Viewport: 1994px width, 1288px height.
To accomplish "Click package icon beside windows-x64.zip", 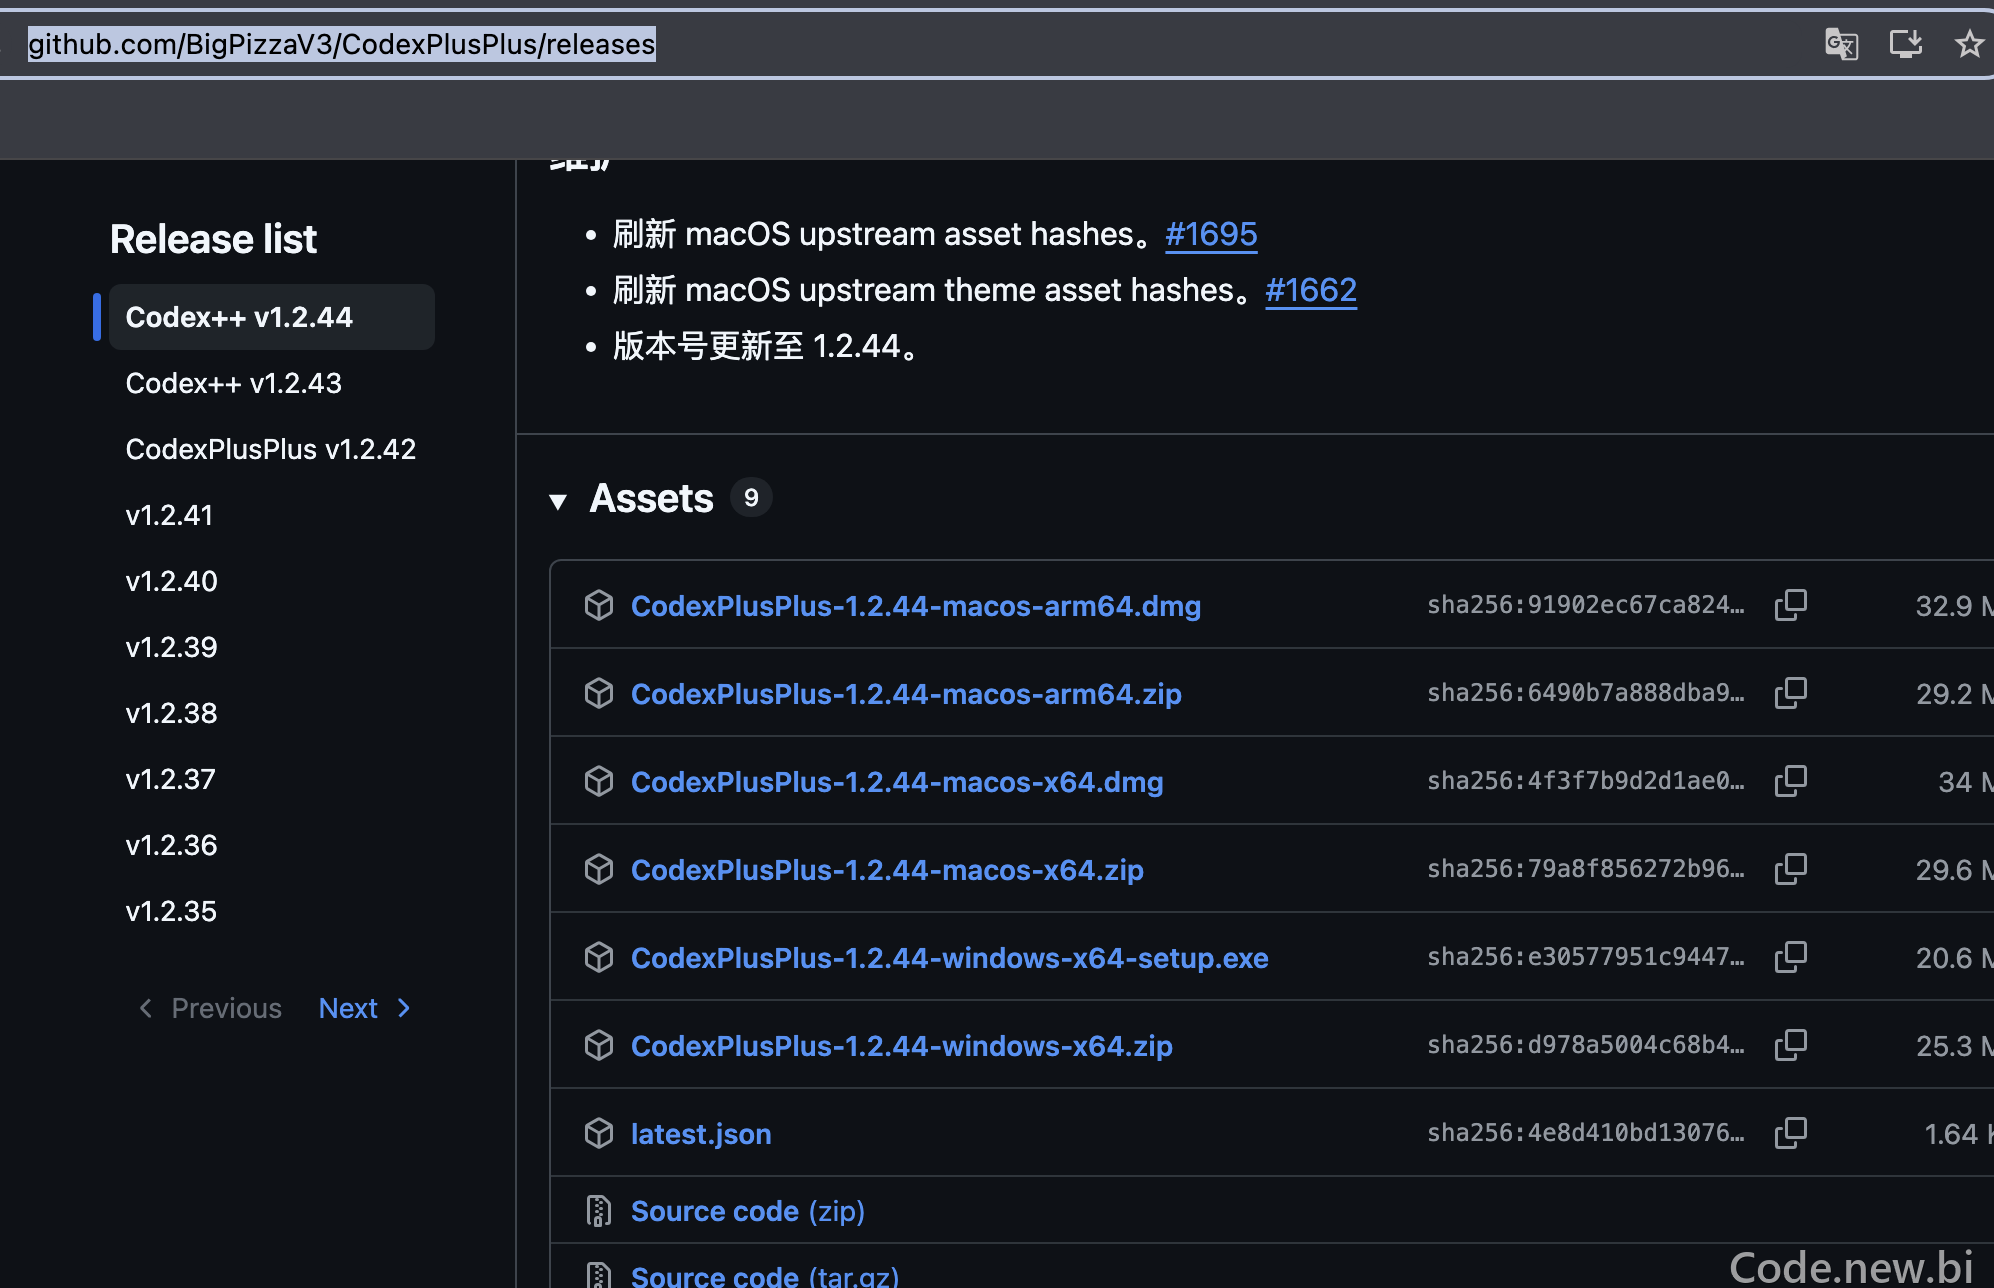I will click(x=599, y=1045).
